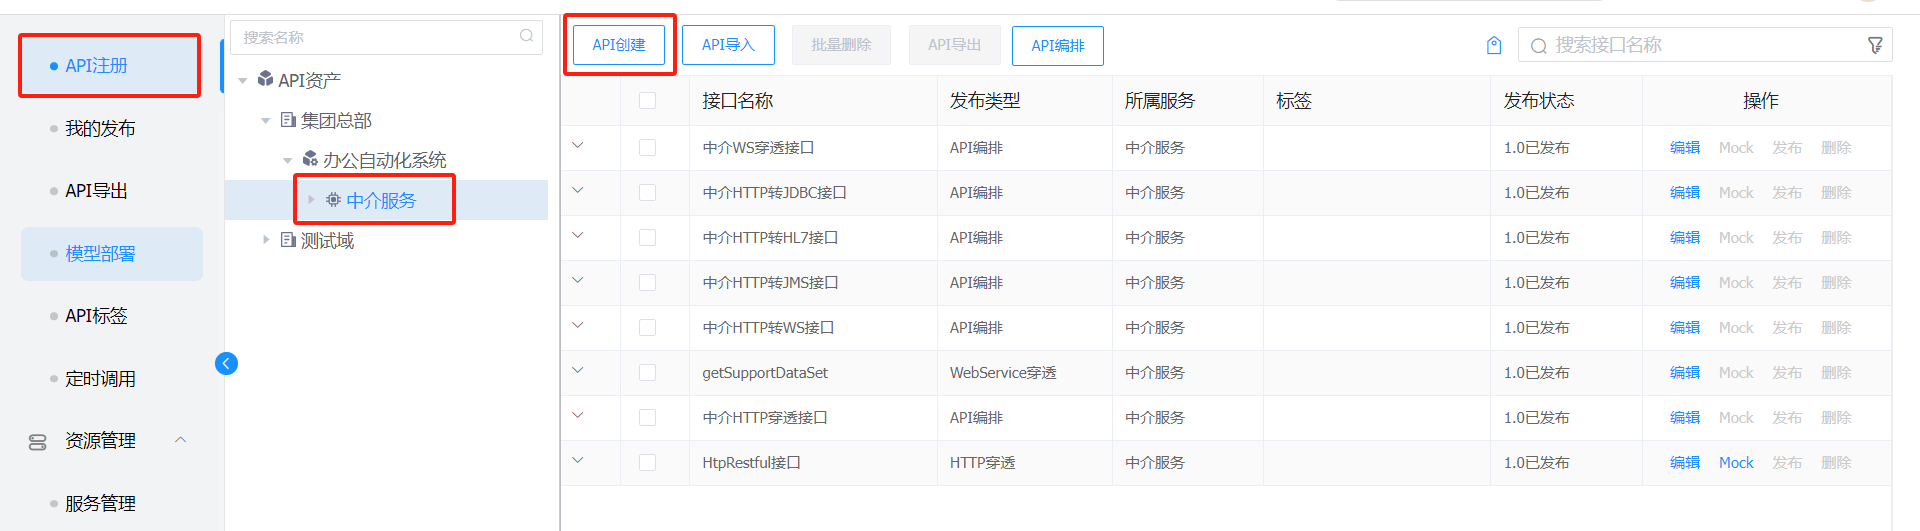The image size is (1920, 531).
Task: Click the API资产 cube icon
Action: (265, 79)
